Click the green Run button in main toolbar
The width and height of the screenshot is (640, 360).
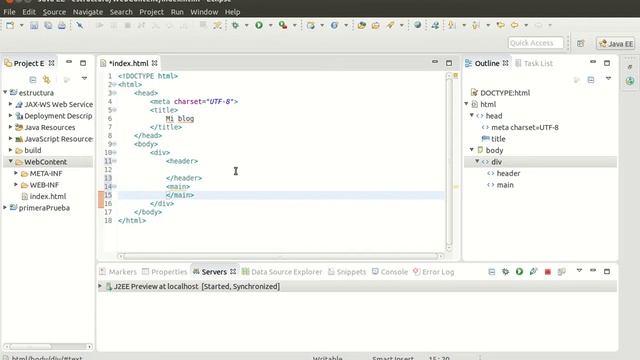[259, 25]
